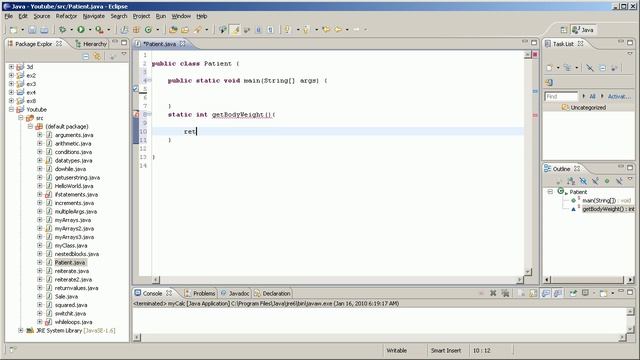Click Activate link in Task List
Screen dimensions: 640x360
coord(619,96)
